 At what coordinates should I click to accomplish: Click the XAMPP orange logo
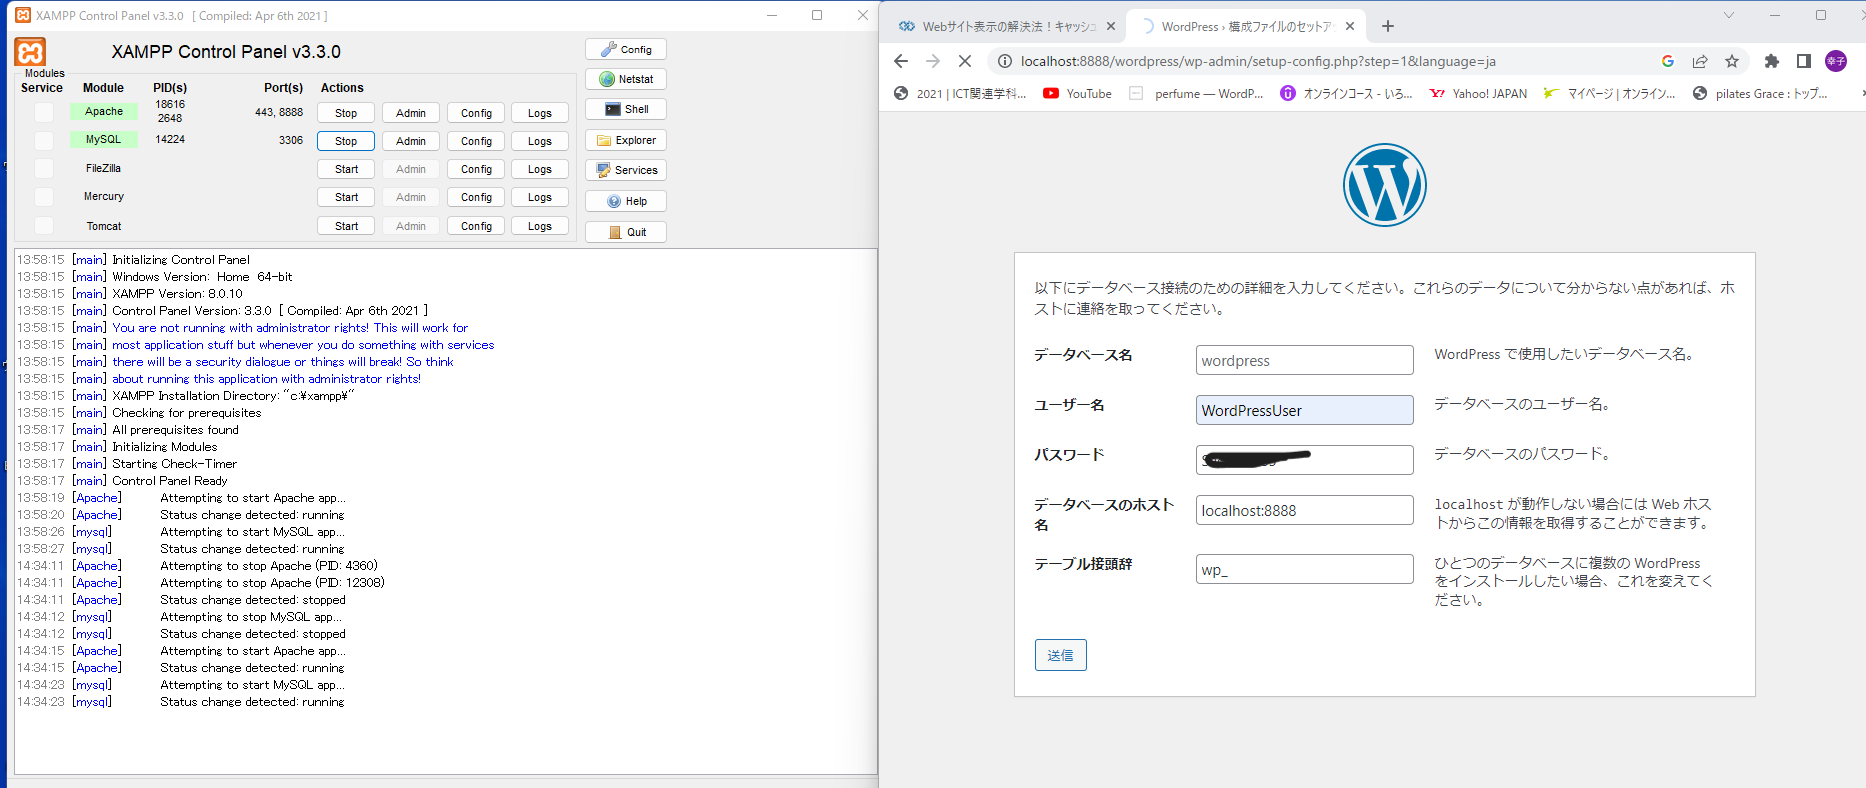coord(30,52)
